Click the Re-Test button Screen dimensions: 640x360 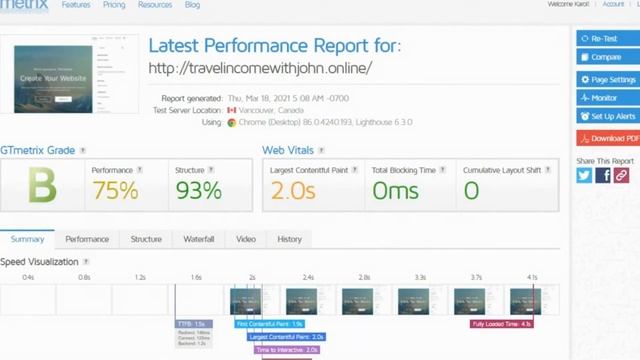coord(608,38)
